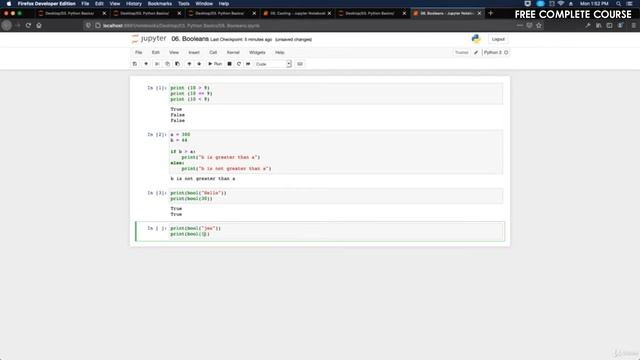The height and width of the screenshot is (360, 640).
Task: Insert a cell below with the plus icon
Action: pyautogui.click(x=146, y=64)
